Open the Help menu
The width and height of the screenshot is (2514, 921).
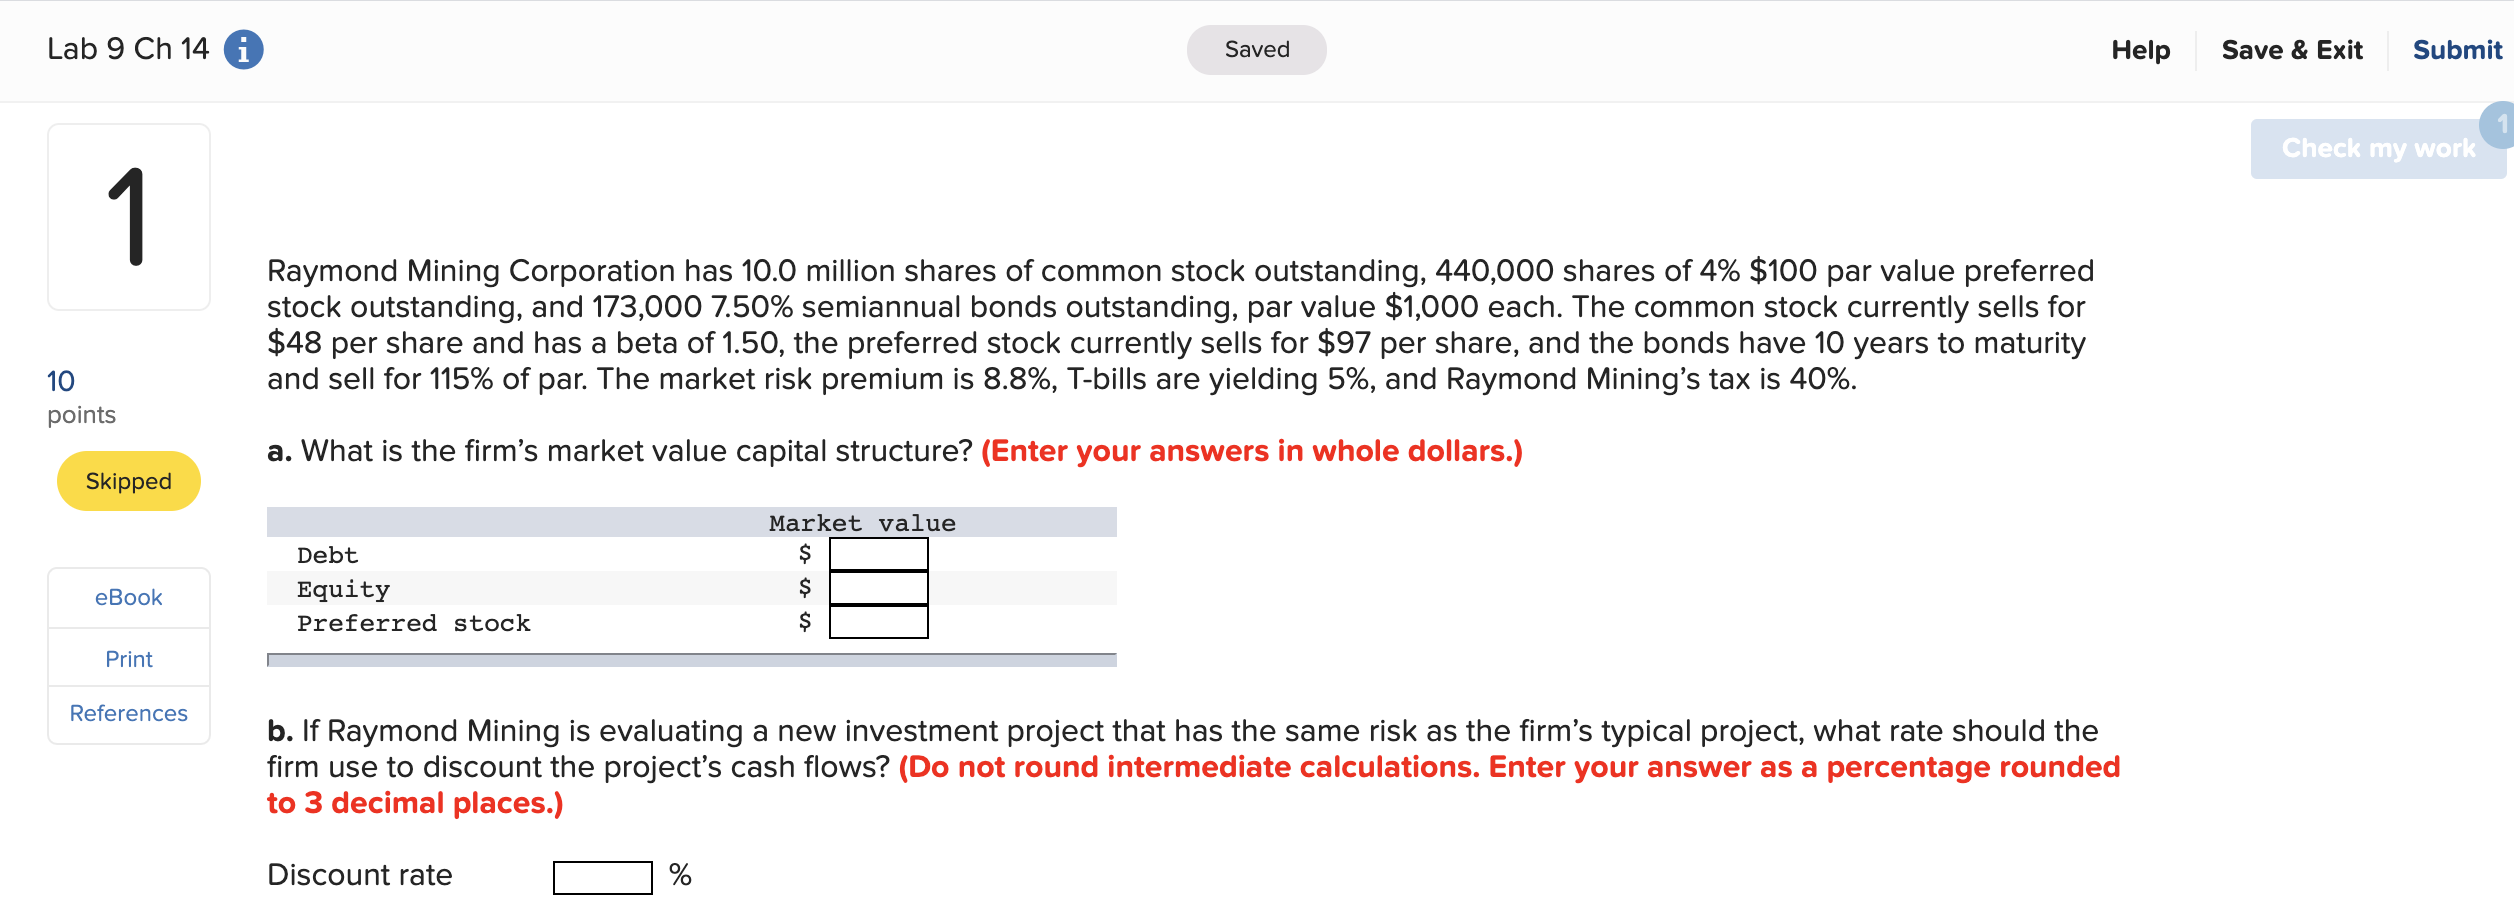coord(2140,49)
